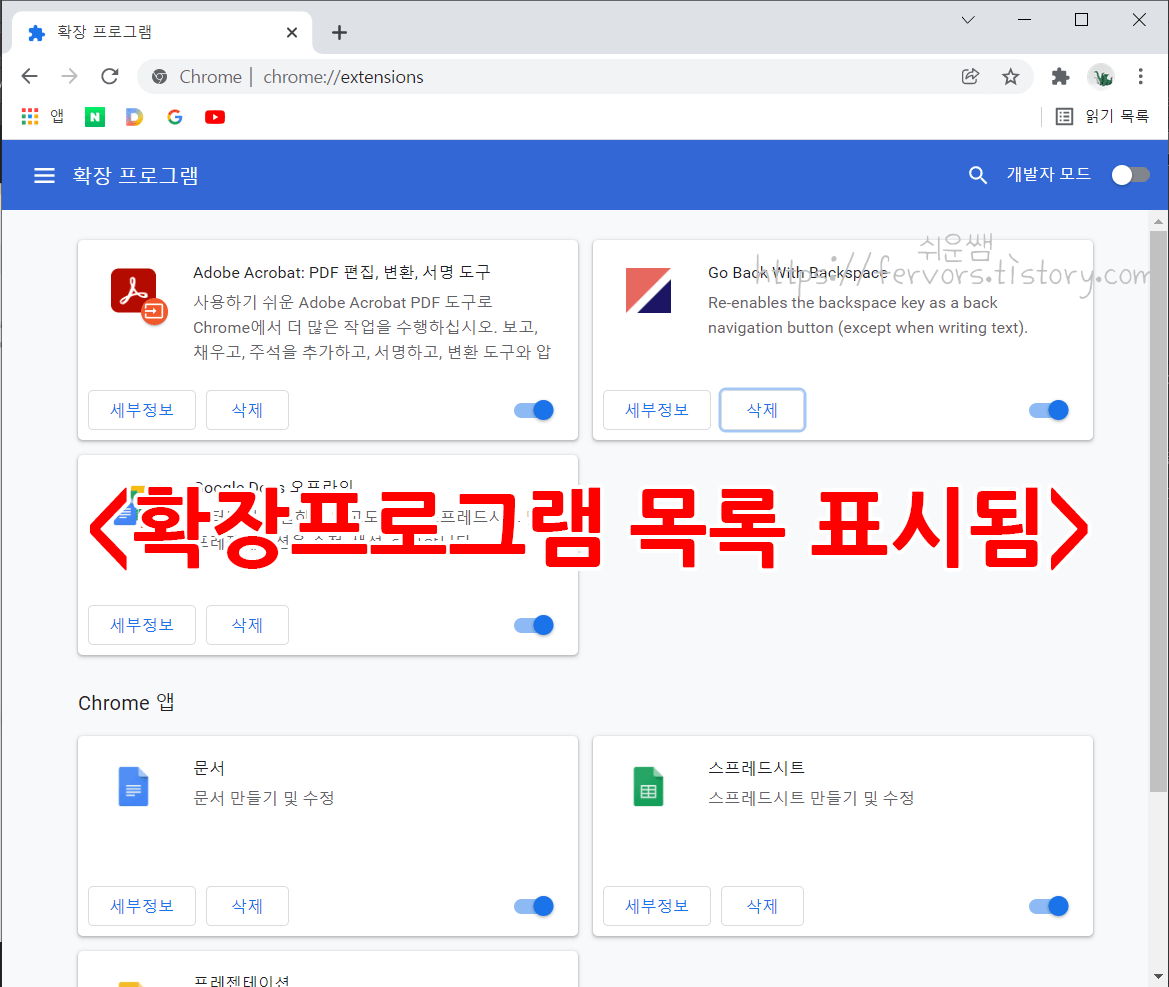Open the Chrome profile avatar
The height and width of the screenshot is (987, 1169).
tap(1101, 76)
